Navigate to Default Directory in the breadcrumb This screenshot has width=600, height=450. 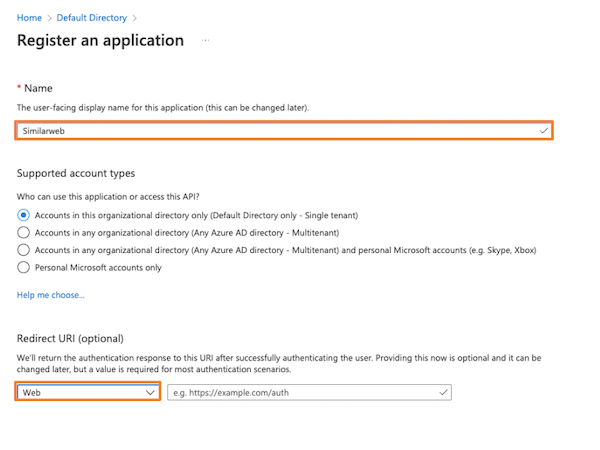91,17
